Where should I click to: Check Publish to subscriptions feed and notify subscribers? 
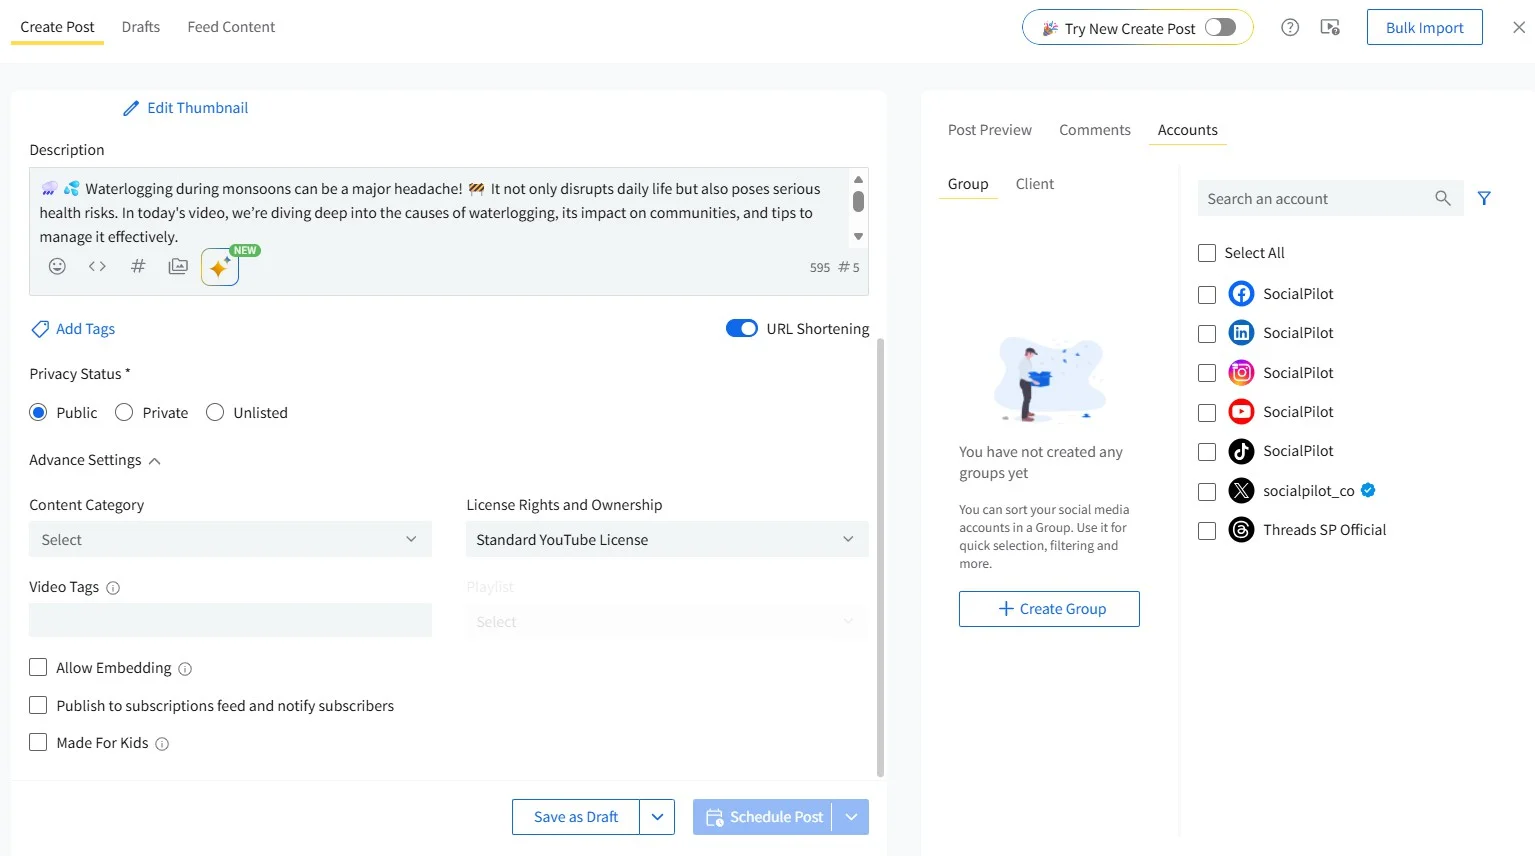tap(38, 705)
